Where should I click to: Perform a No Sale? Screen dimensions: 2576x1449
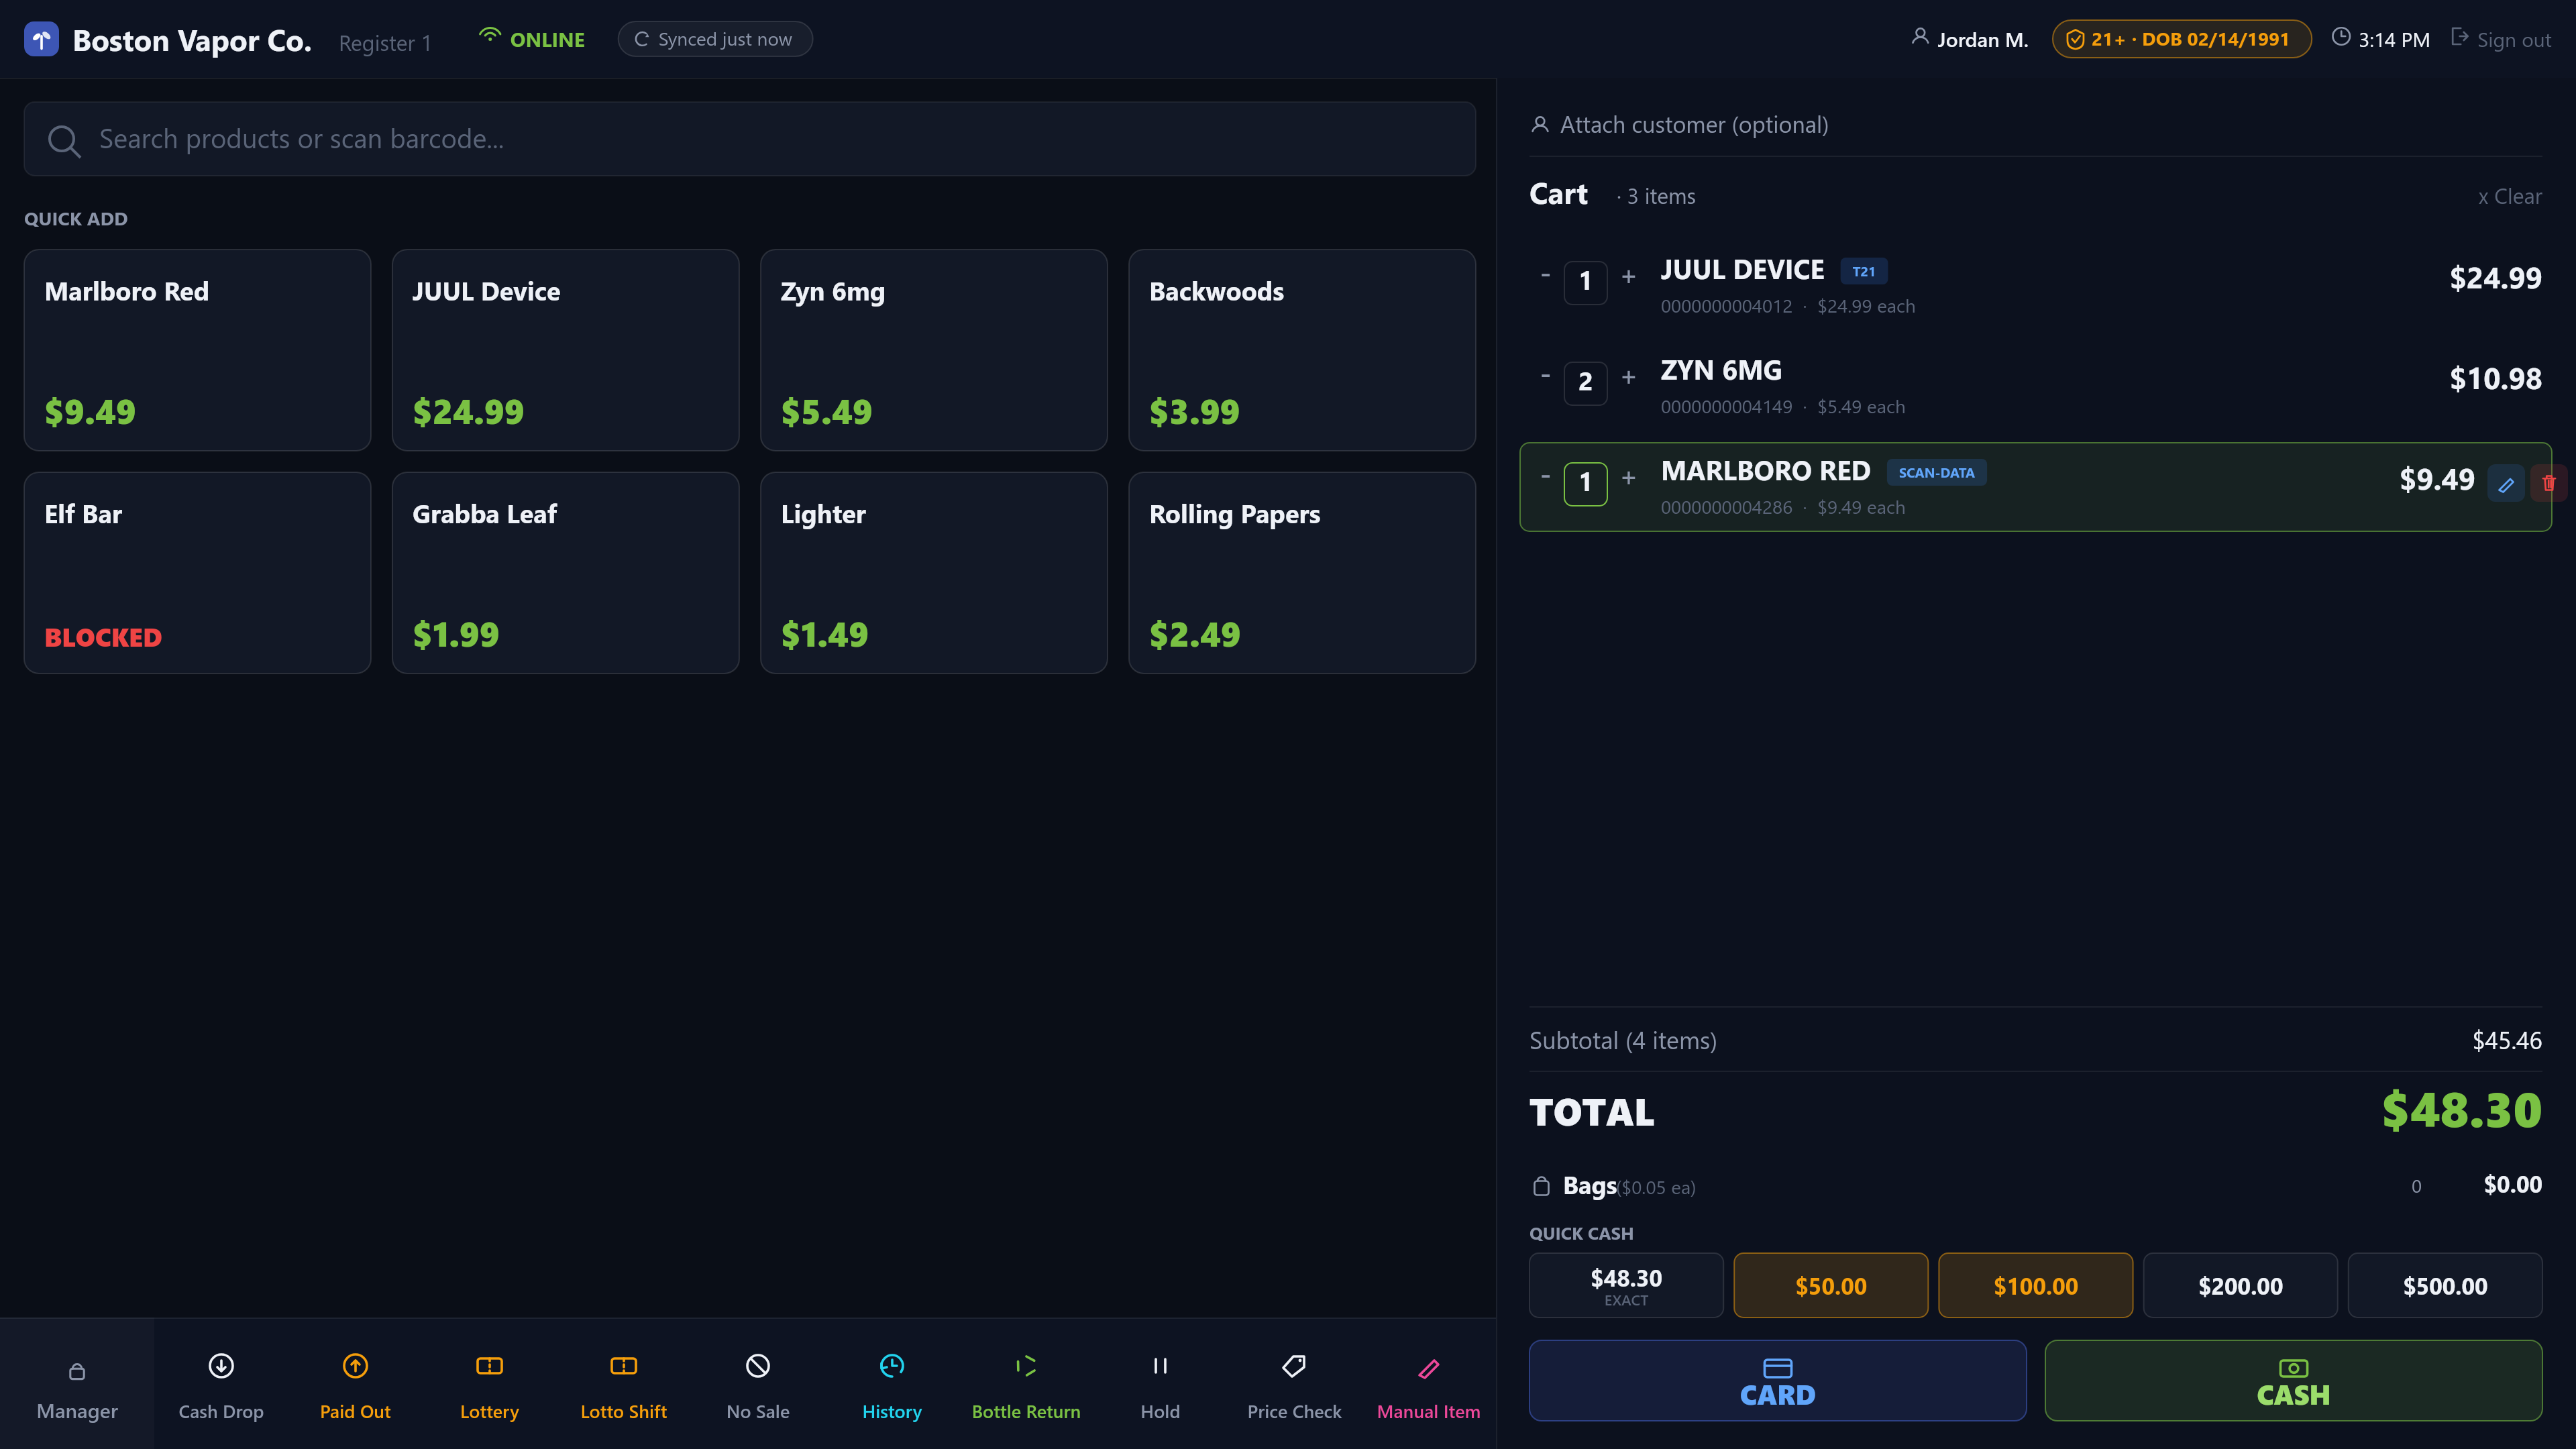(758, 1384)
